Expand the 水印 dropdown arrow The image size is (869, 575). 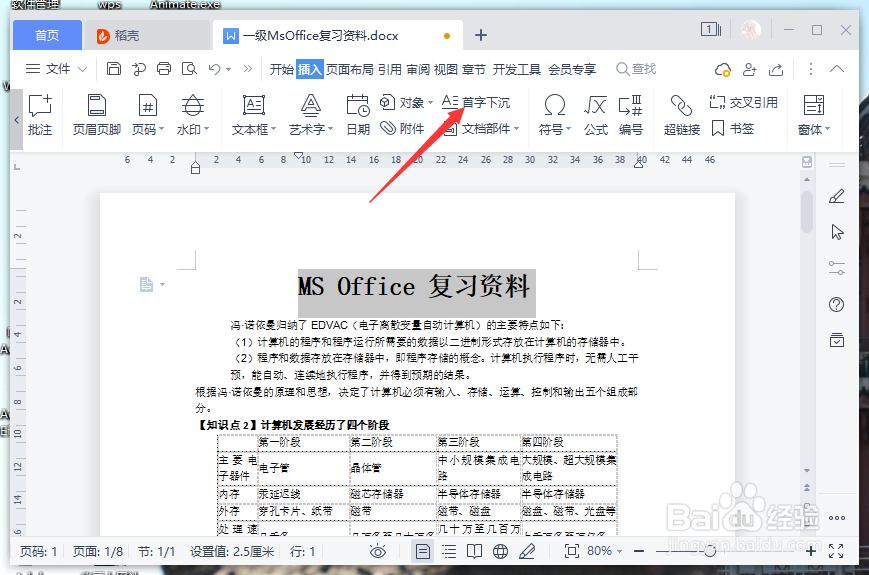(206, 129)
